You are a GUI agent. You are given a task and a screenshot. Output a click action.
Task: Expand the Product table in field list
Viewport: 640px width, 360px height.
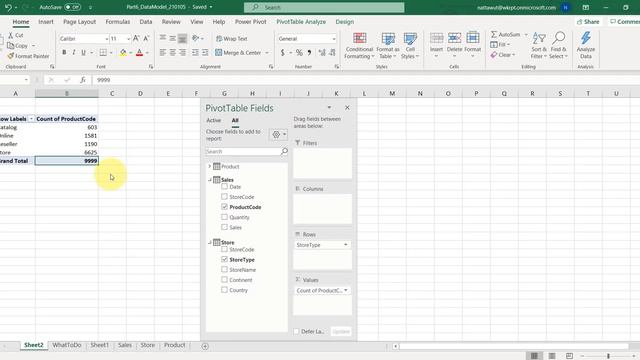click(x=209, y=167)
